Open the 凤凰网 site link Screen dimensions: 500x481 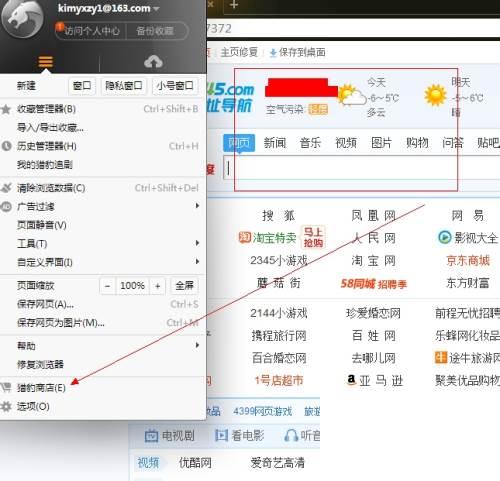click(x=373, y=216)
